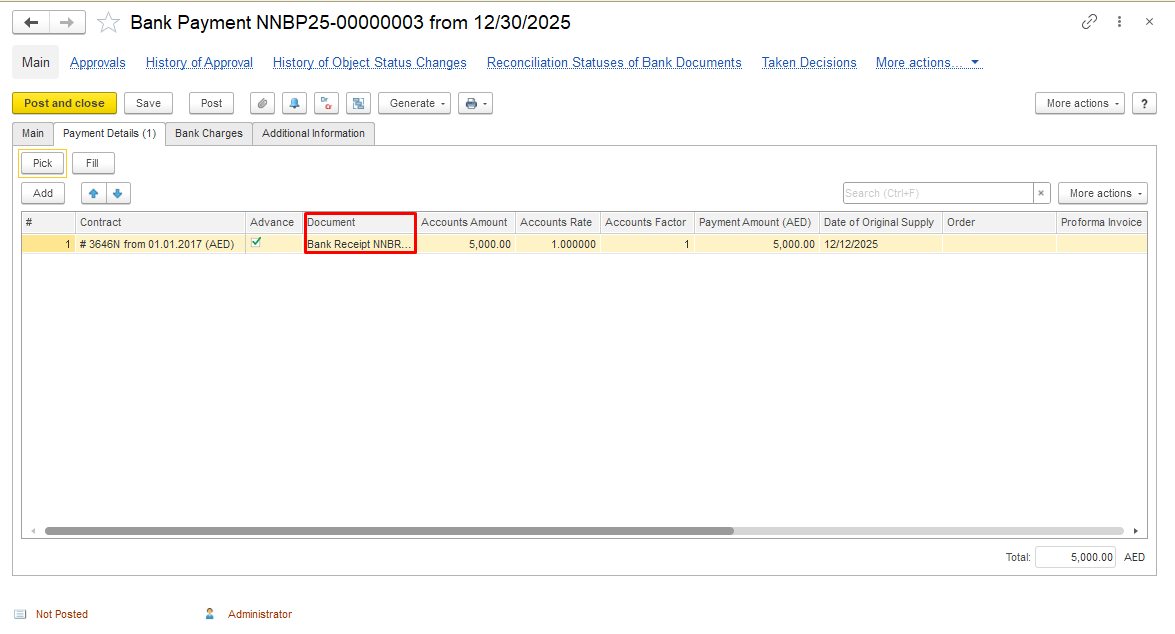Click the right scroll arrow of the table
Viewport: 1175px width, 634px height.
click(x=1136, y=531)
